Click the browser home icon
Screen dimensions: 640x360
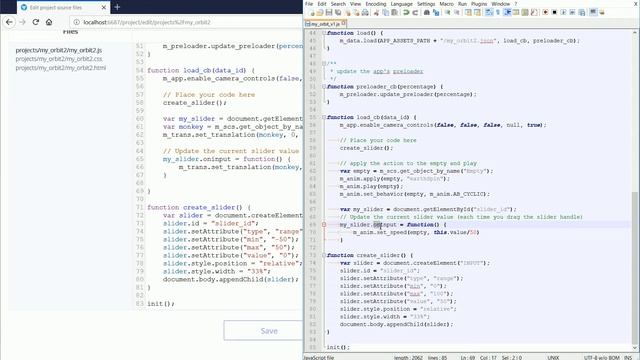(49, 22)
